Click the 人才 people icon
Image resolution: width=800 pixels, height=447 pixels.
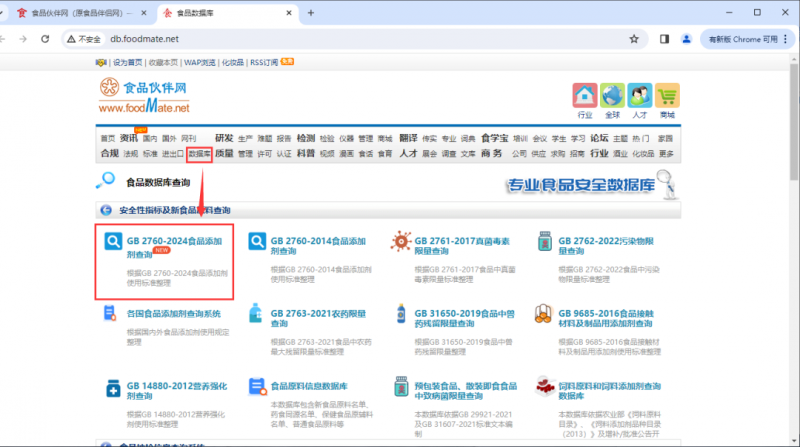coord(639,96)
